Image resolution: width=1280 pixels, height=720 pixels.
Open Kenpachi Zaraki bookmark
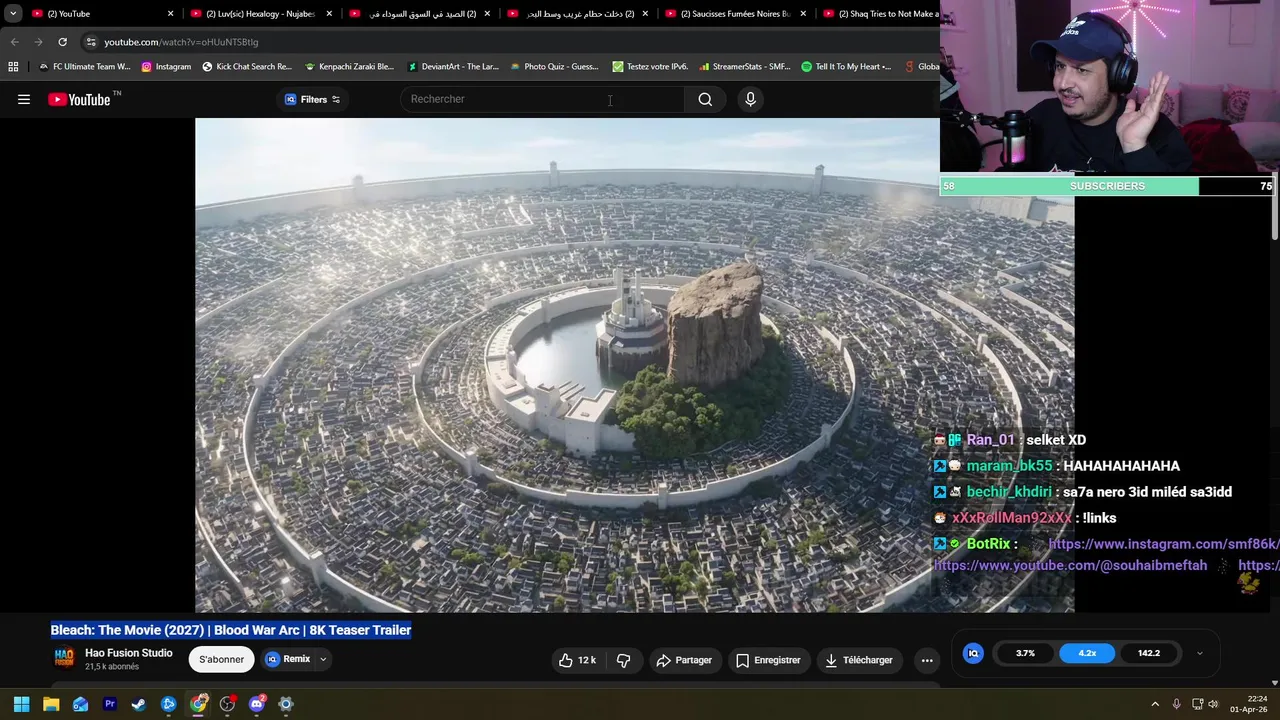click(349, 67)
